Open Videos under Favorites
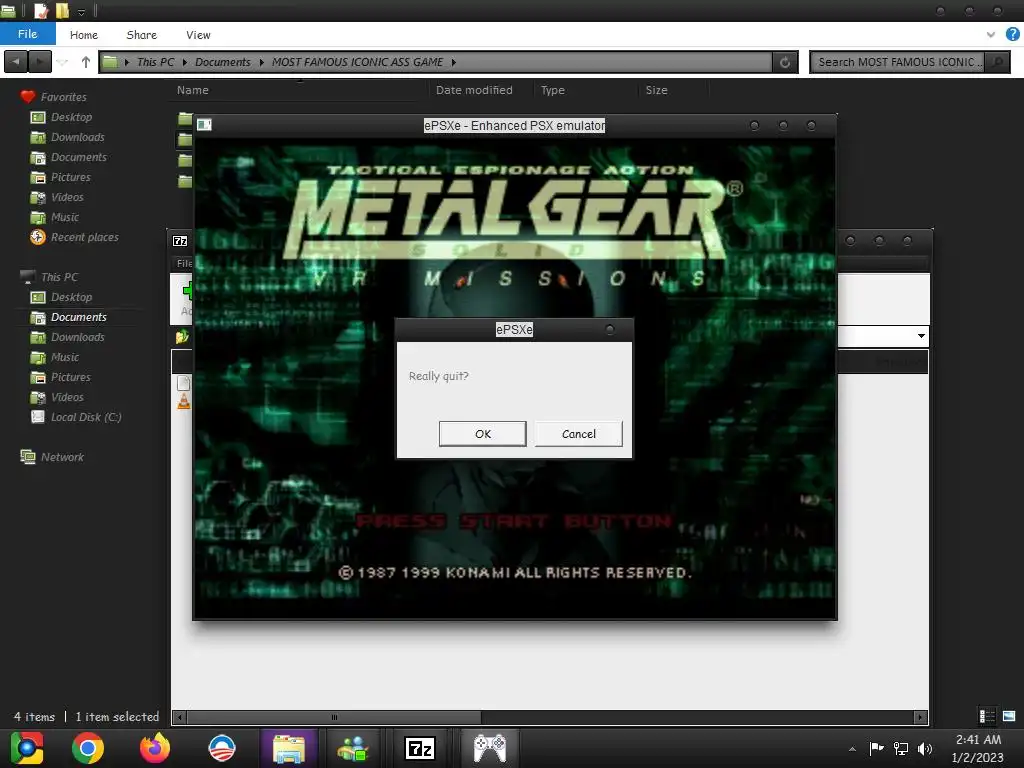Viewport: 1024px width, 768px height. pyautogui.click(x=67, y=197)
